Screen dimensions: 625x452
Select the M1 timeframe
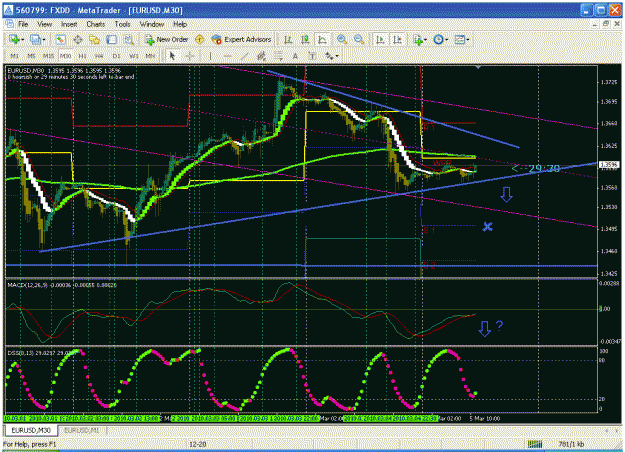(x=14, y=56)
